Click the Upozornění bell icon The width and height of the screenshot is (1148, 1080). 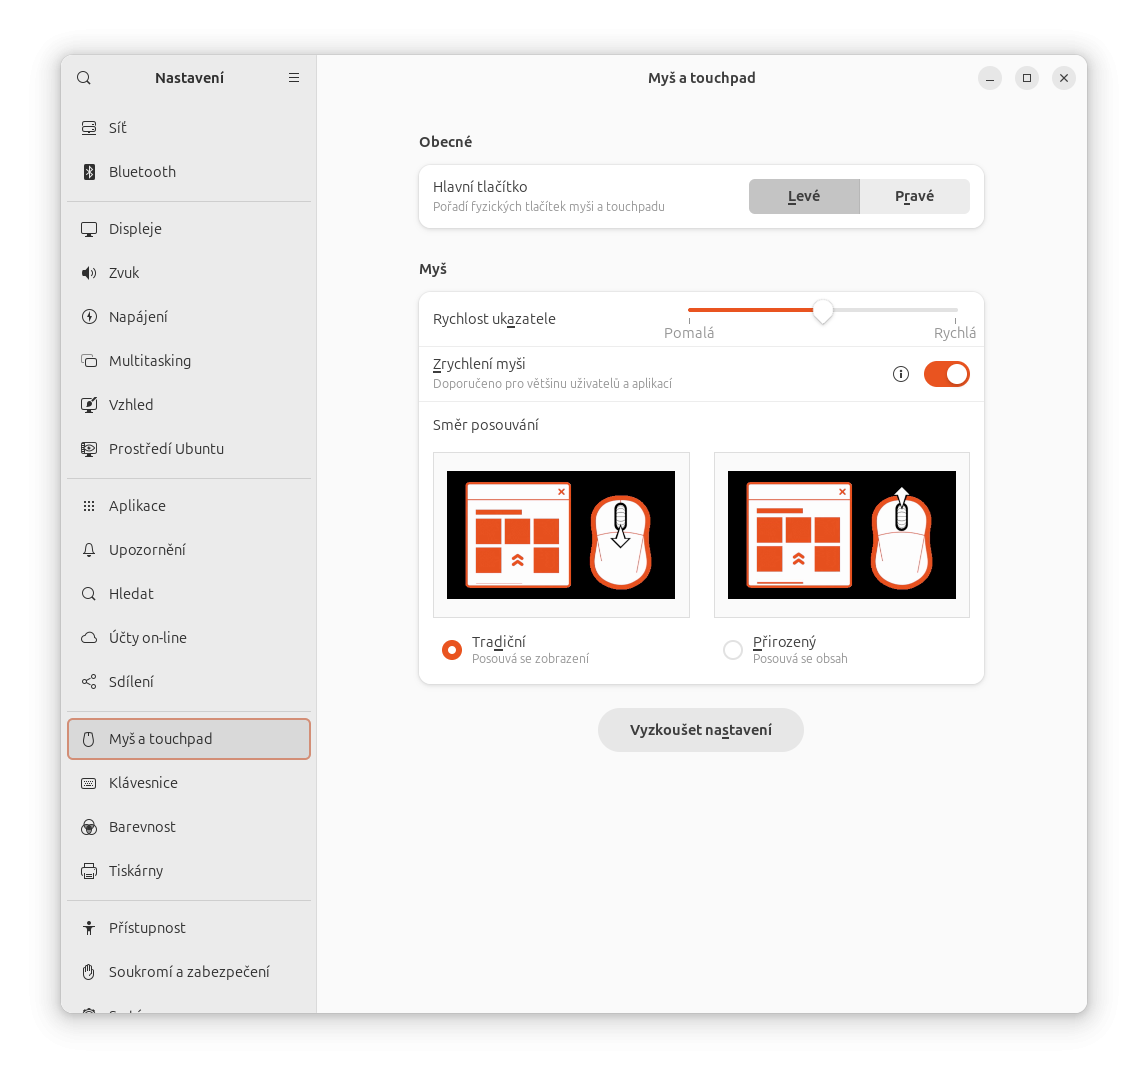click(x=89, y=550)
